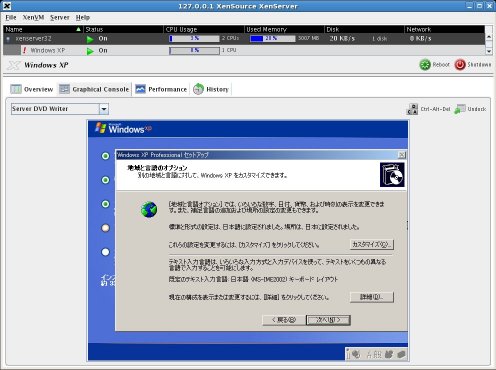Click the Windows XP CPU usage bar
496x370 pixels.
(194, 50)
